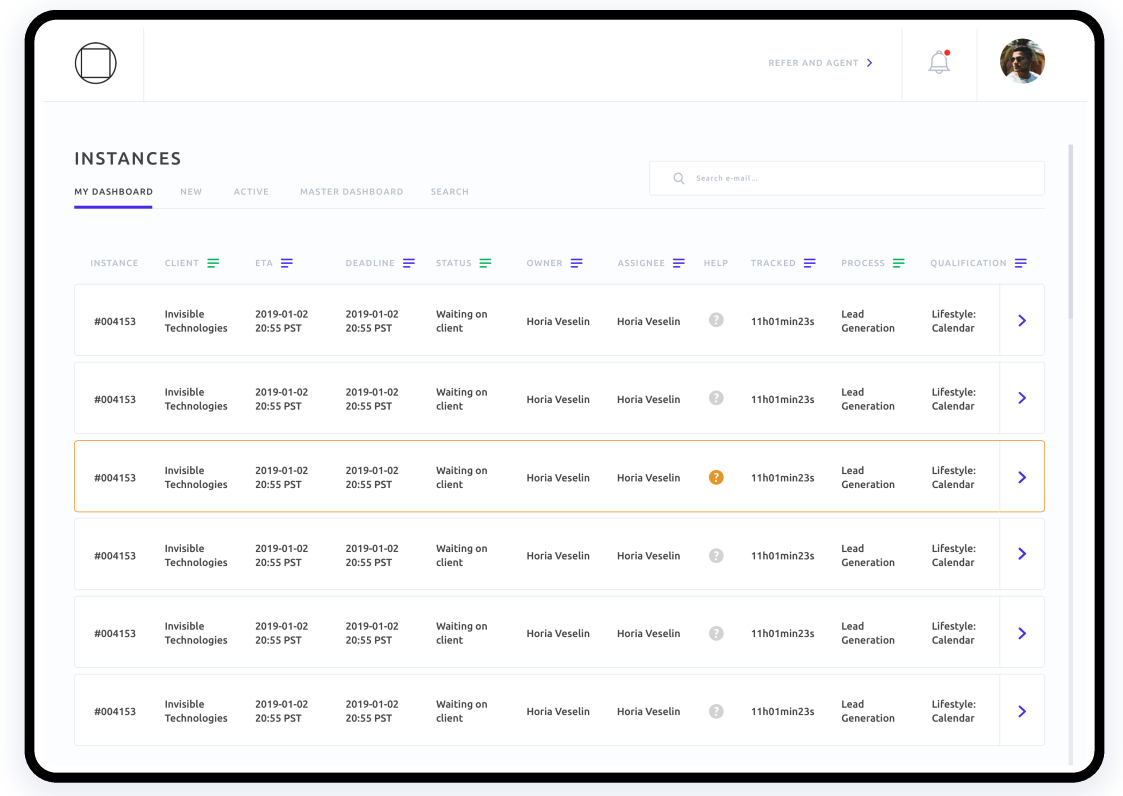Click the gray help circle on the first row
Viewport: 1123px width, 796px height.
tap(716, 320)
